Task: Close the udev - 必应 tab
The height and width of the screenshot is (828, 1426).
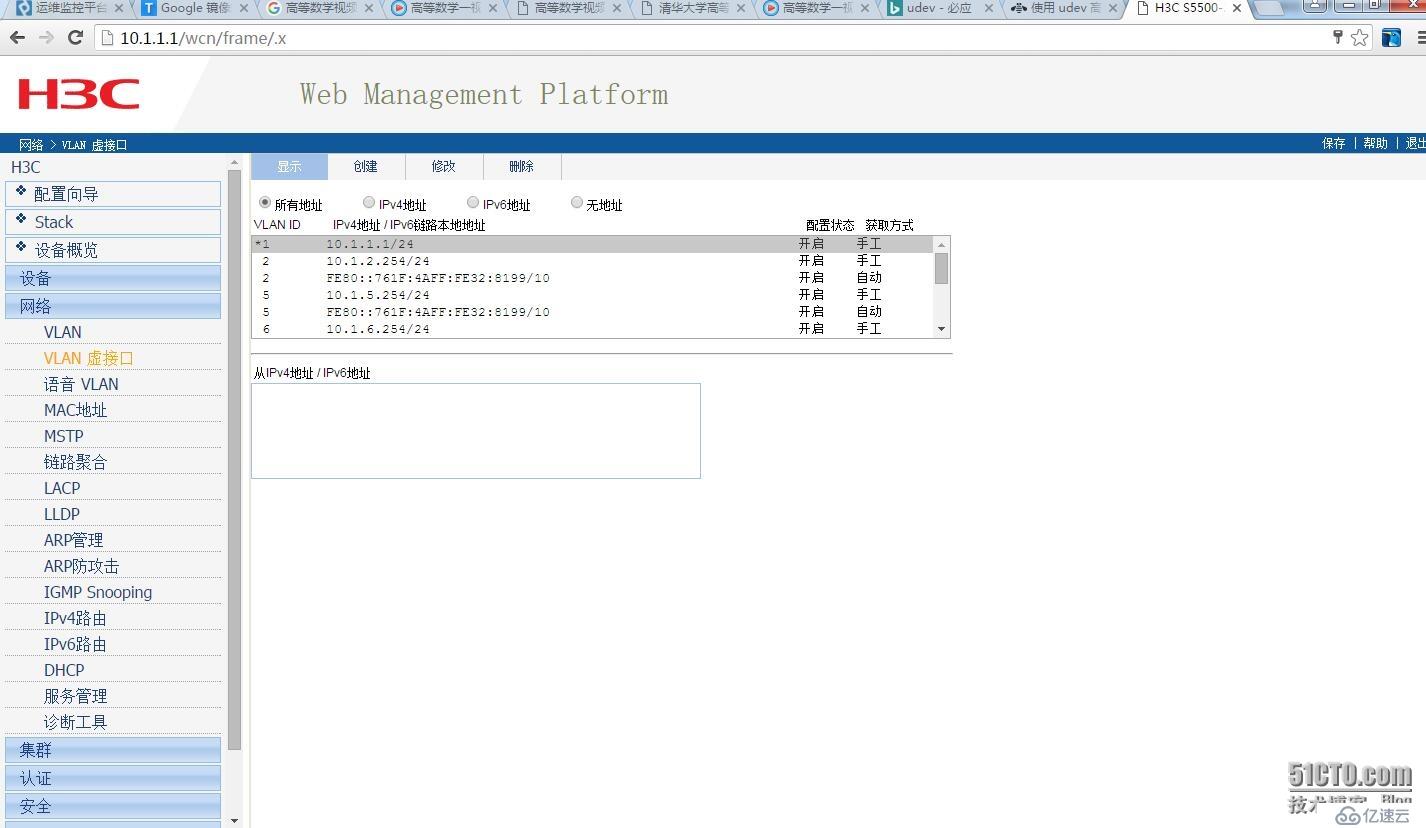Action: (x=989, y=8)
